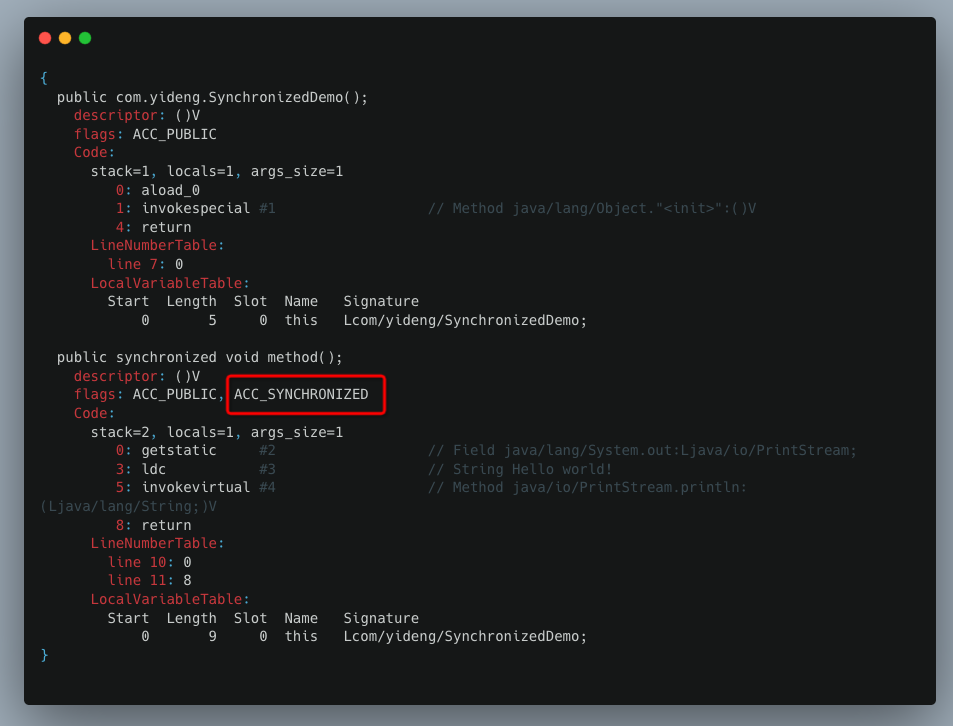Select the ACC_SYNCHRONIZED flag text
Screen dimensions: 953x726
(301, 394)
